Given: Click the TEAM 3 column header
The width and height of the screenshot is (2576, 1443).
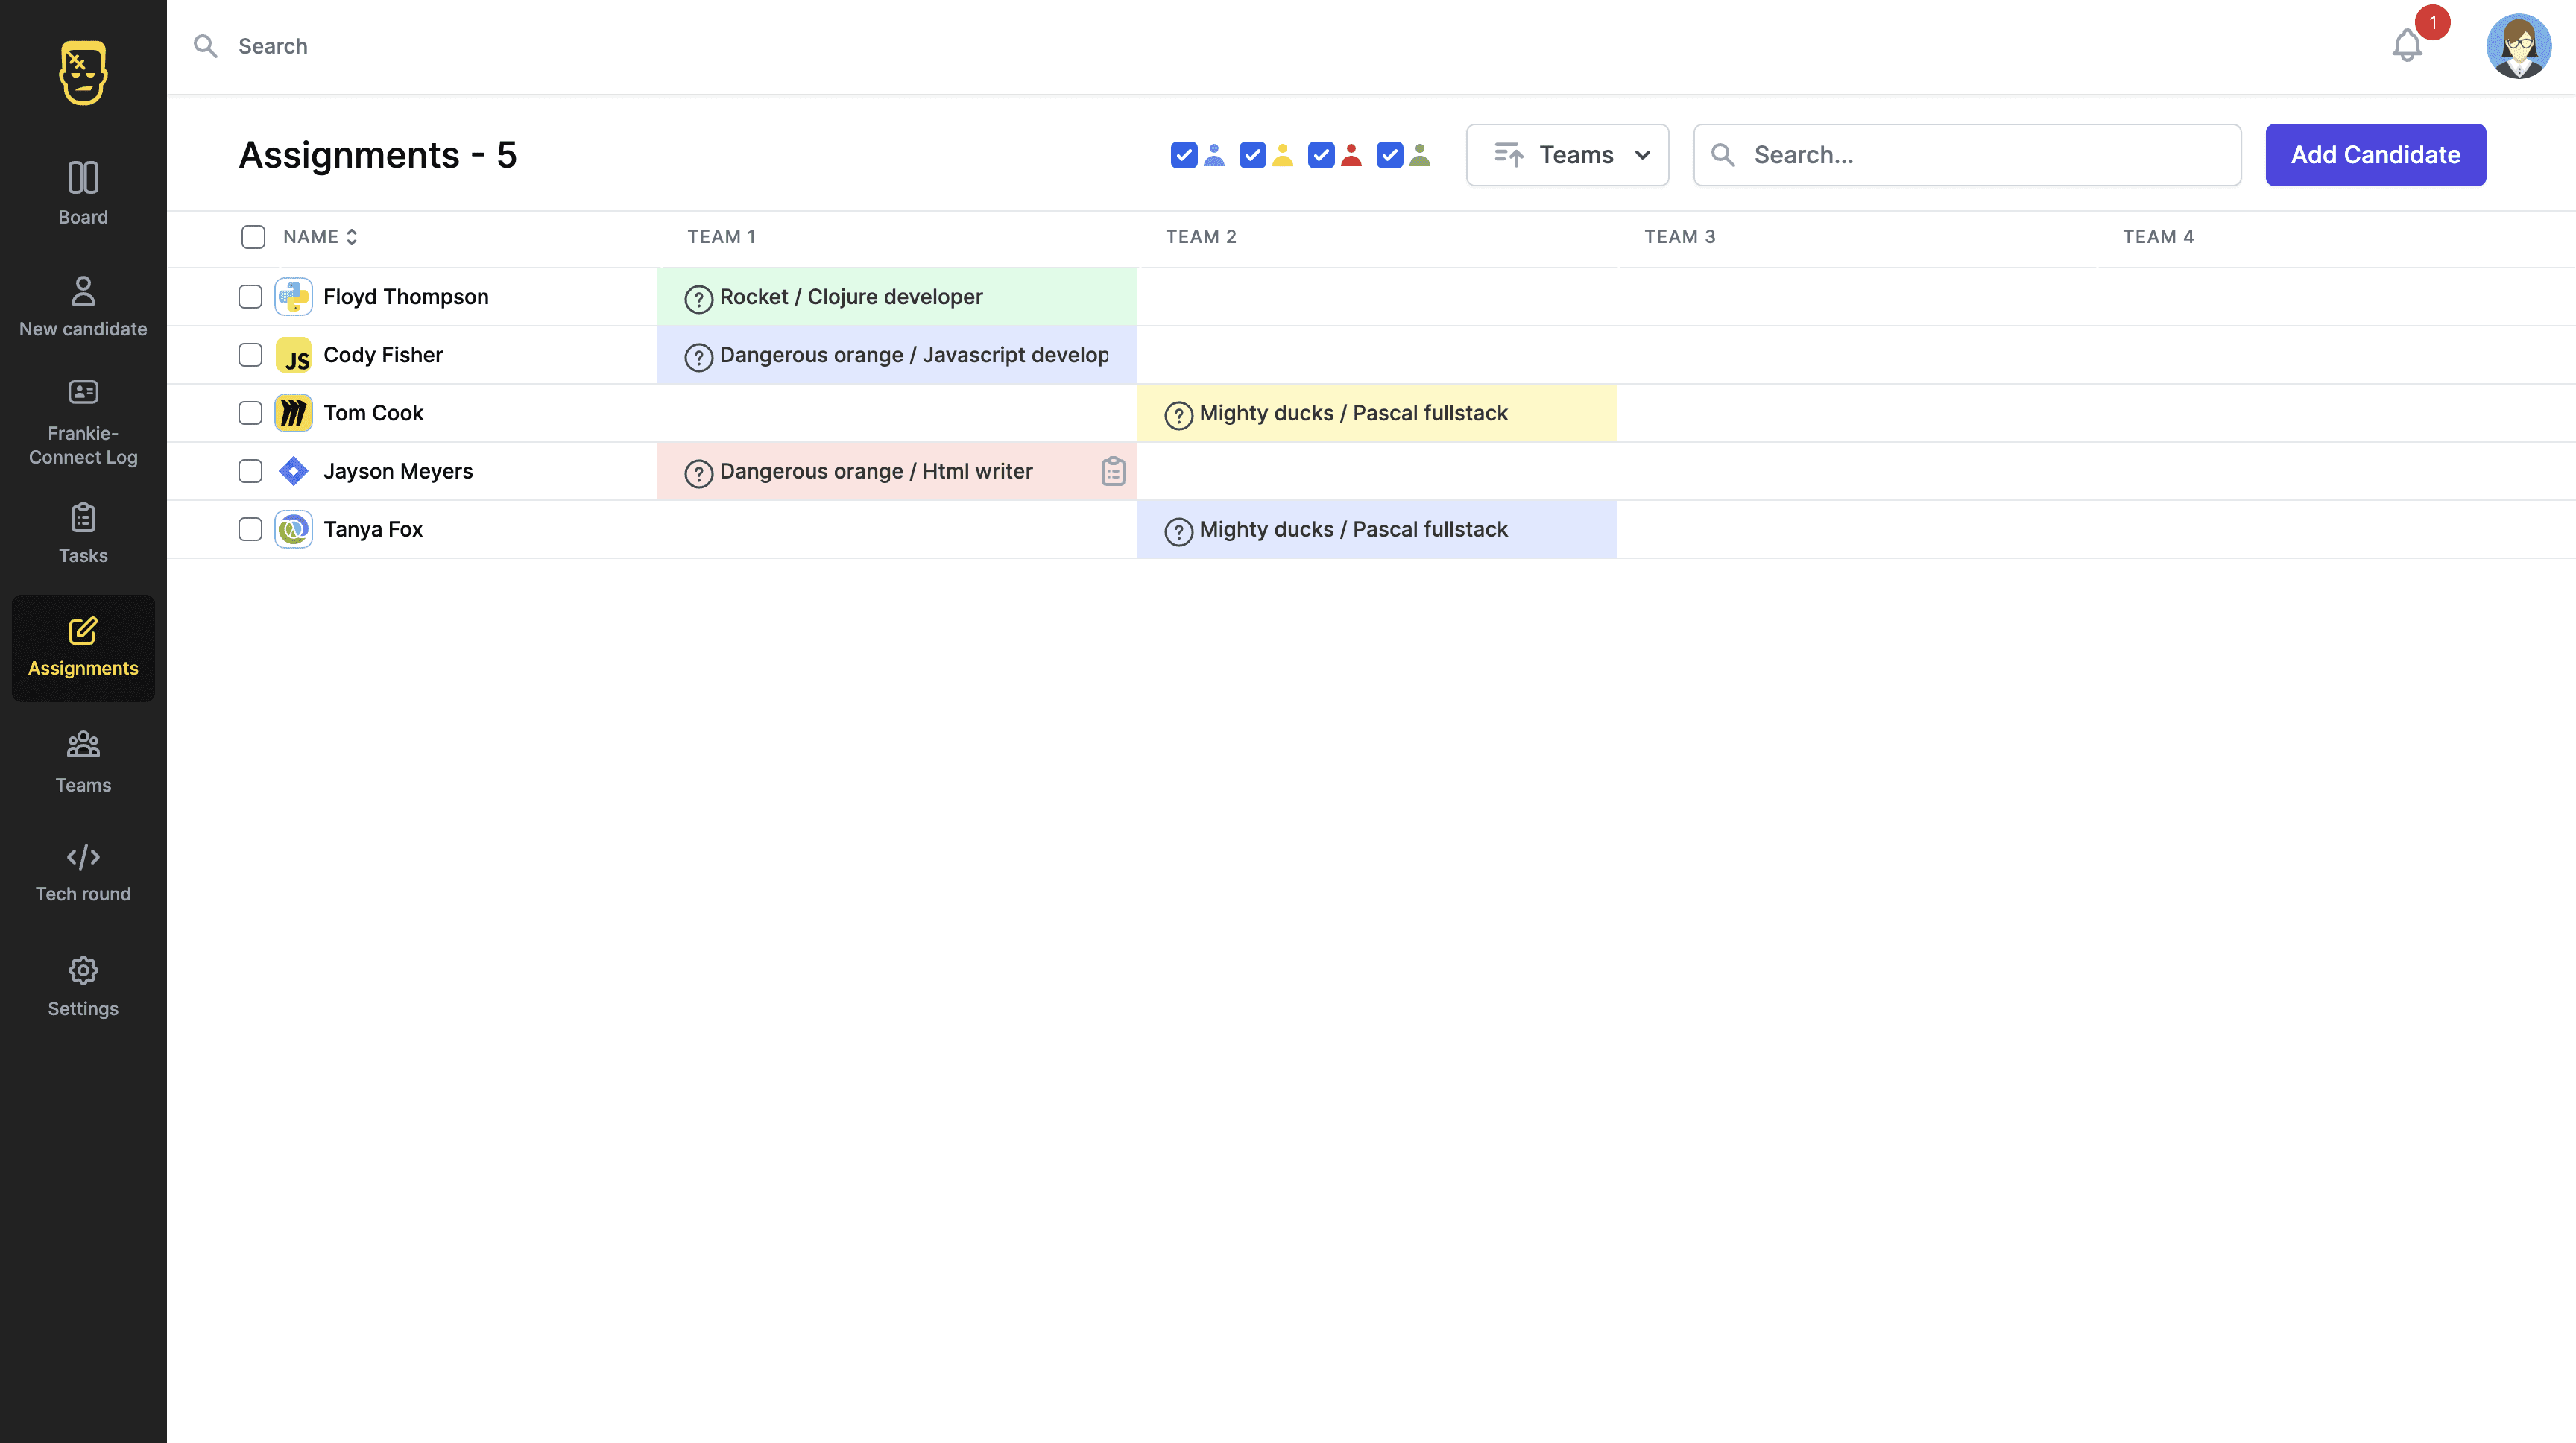Looking at the screenshot, I should point(1679,237).
